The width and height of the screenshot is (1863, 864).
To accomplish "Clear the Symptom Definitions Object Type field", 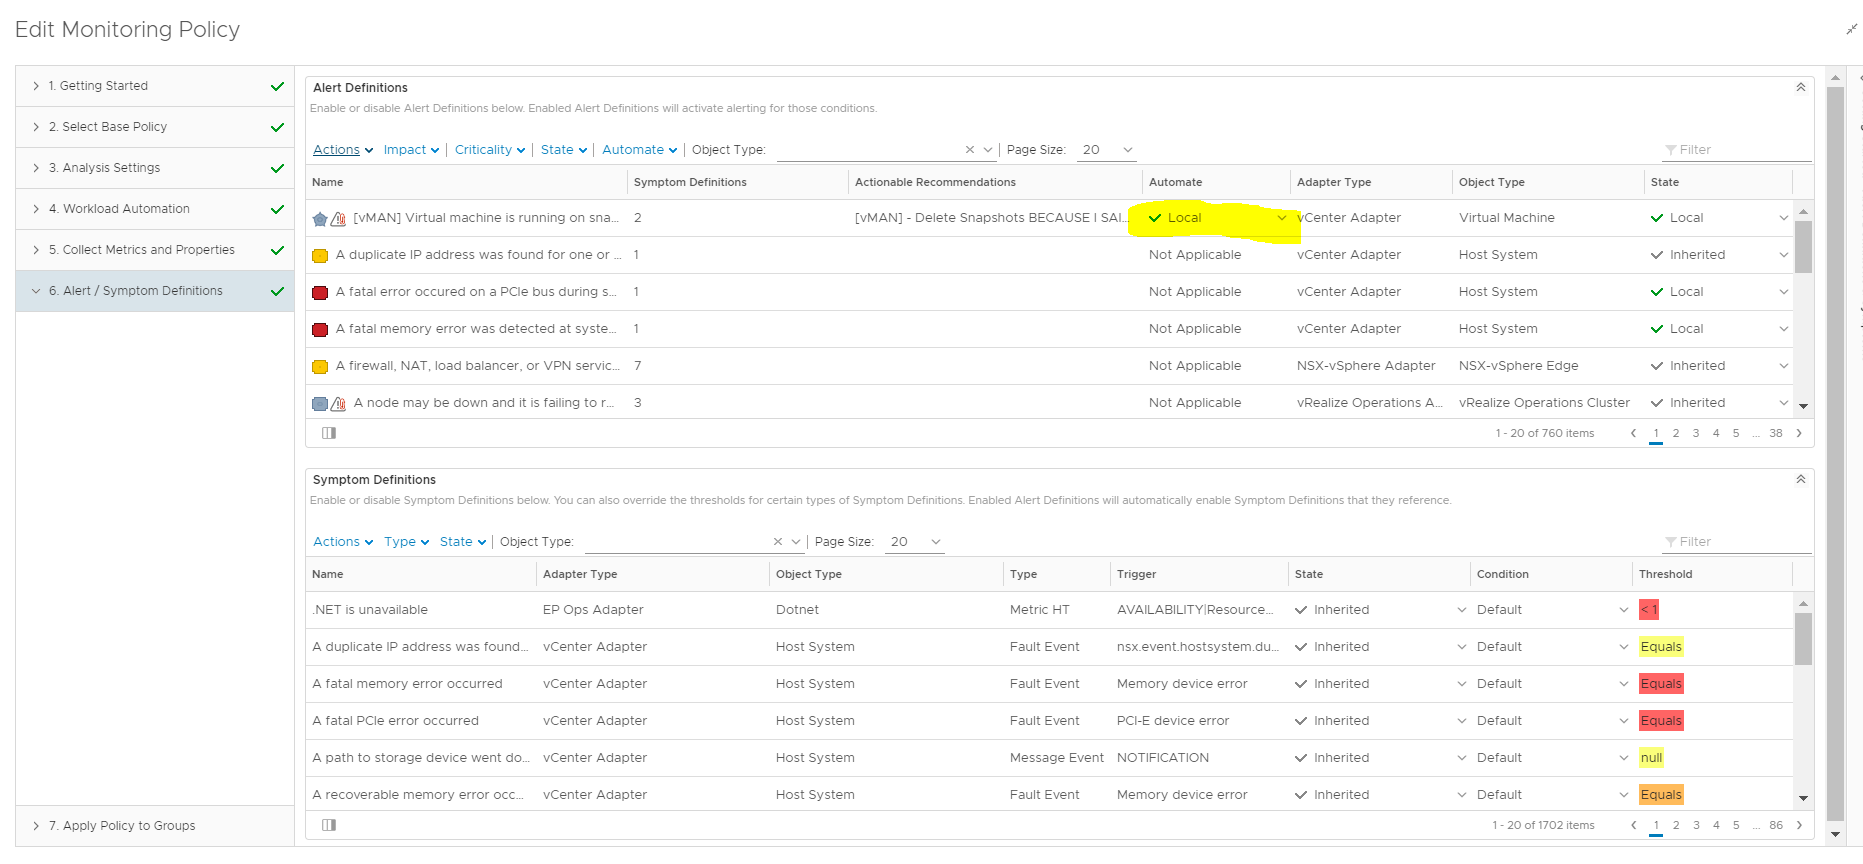I will click(777, 542).
